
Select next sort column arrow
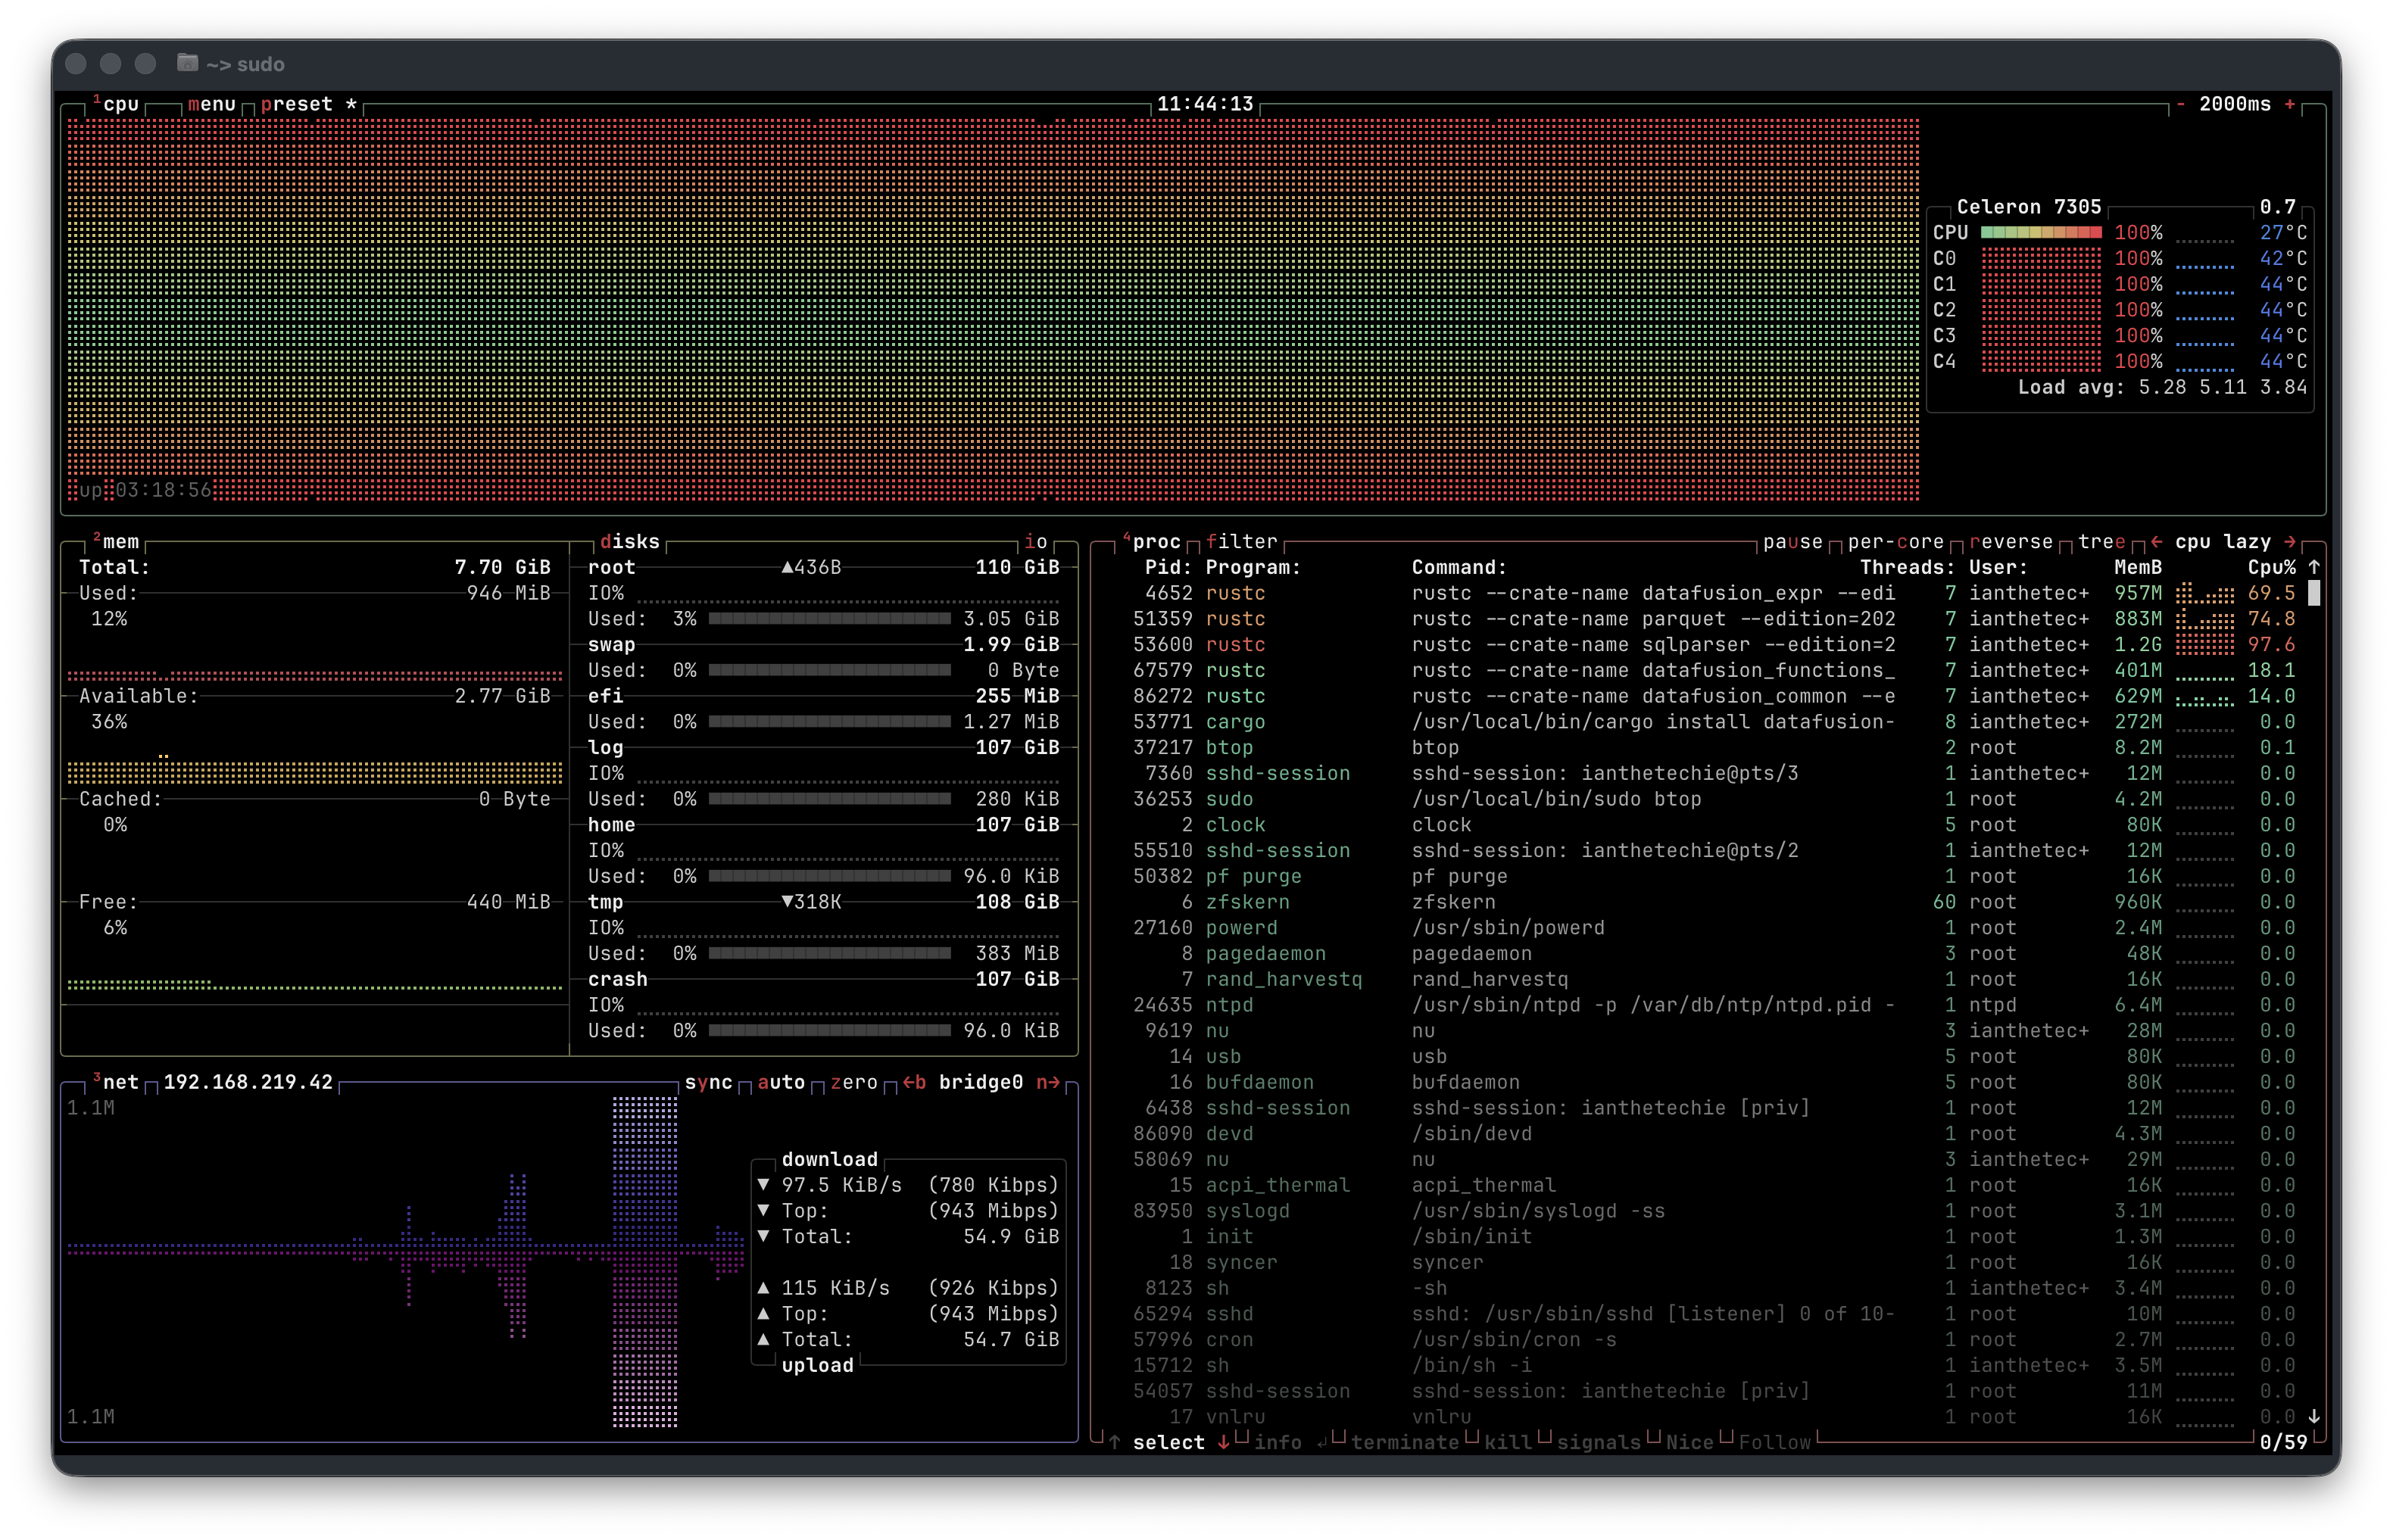click(x=2290, y=542)
